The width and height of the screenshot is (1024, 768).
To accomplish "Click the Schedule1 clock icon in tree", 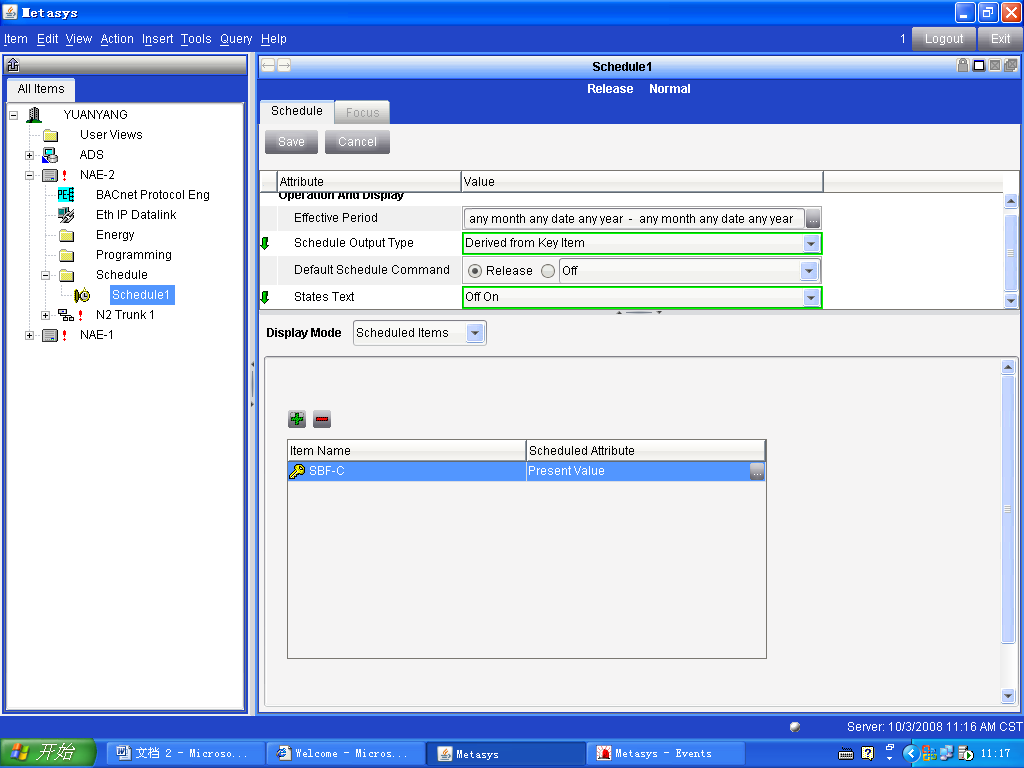I will pyautogui.click(x=82, y=295).
